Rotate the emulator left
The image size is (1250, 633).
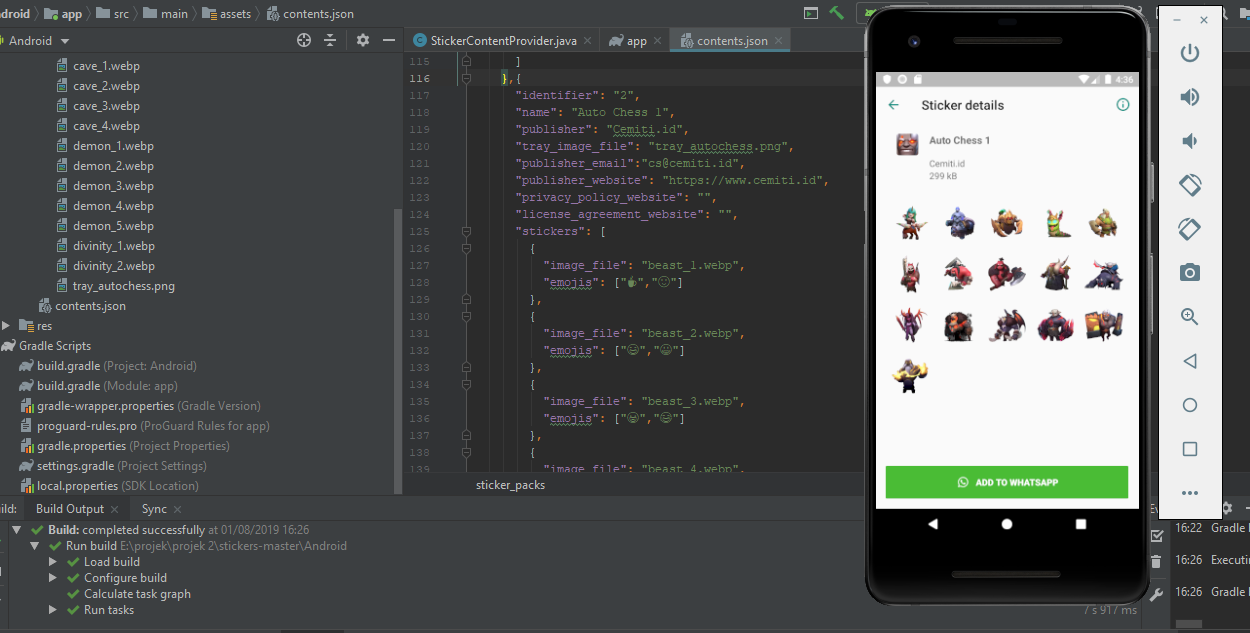coord(1190,185)
